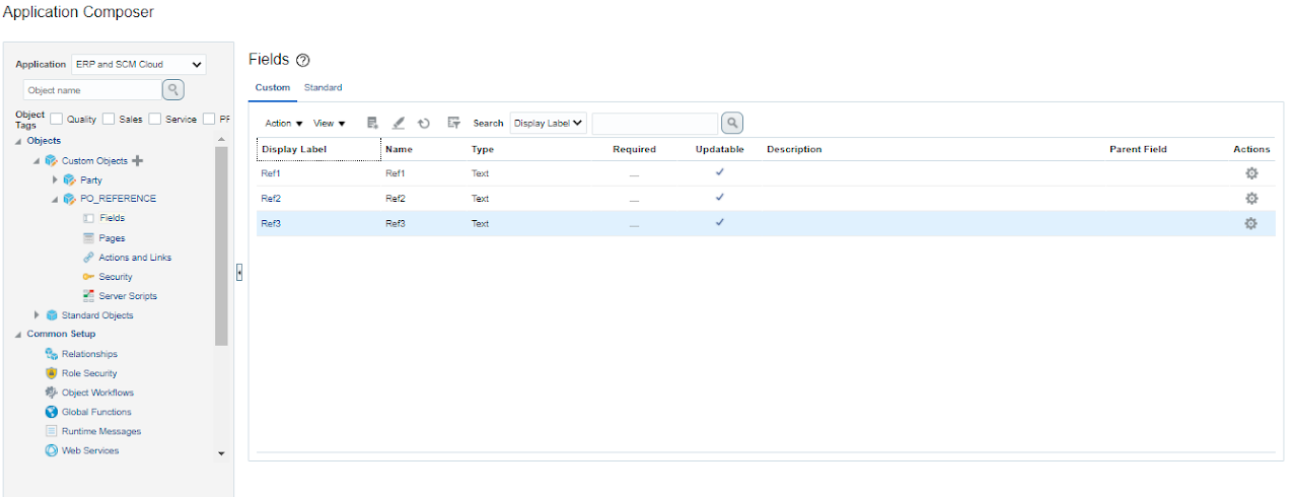Click the query by example filter icon

(x=453, y=123)
